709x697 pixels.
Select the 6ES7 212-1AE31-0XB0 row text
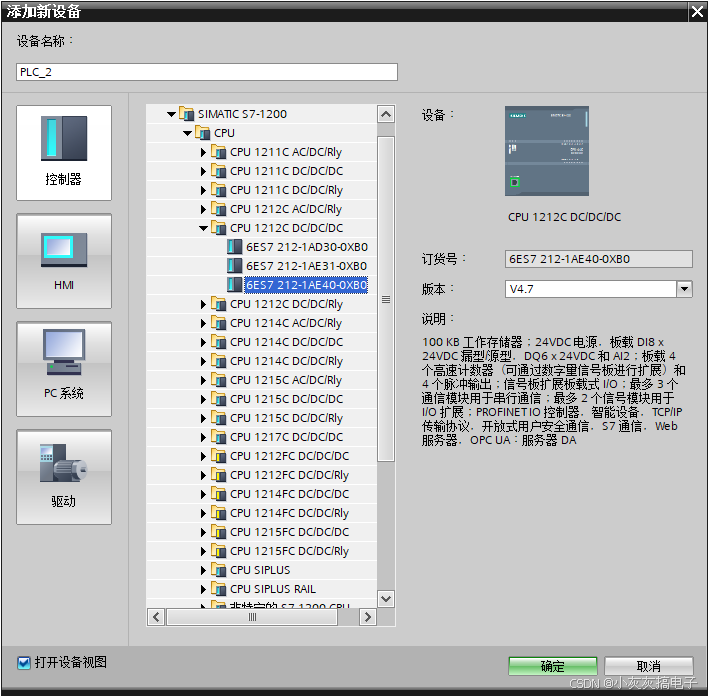point(307,266)
